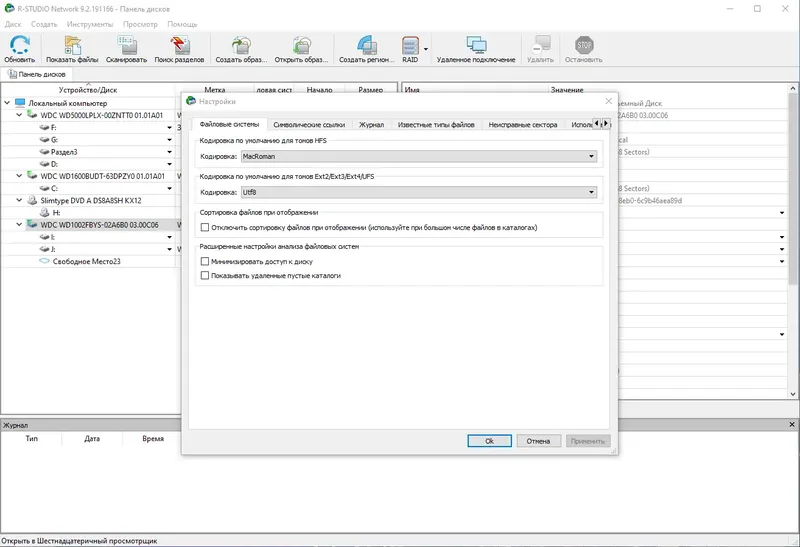
Task: Click the C: partition icon
Action: 44,188
